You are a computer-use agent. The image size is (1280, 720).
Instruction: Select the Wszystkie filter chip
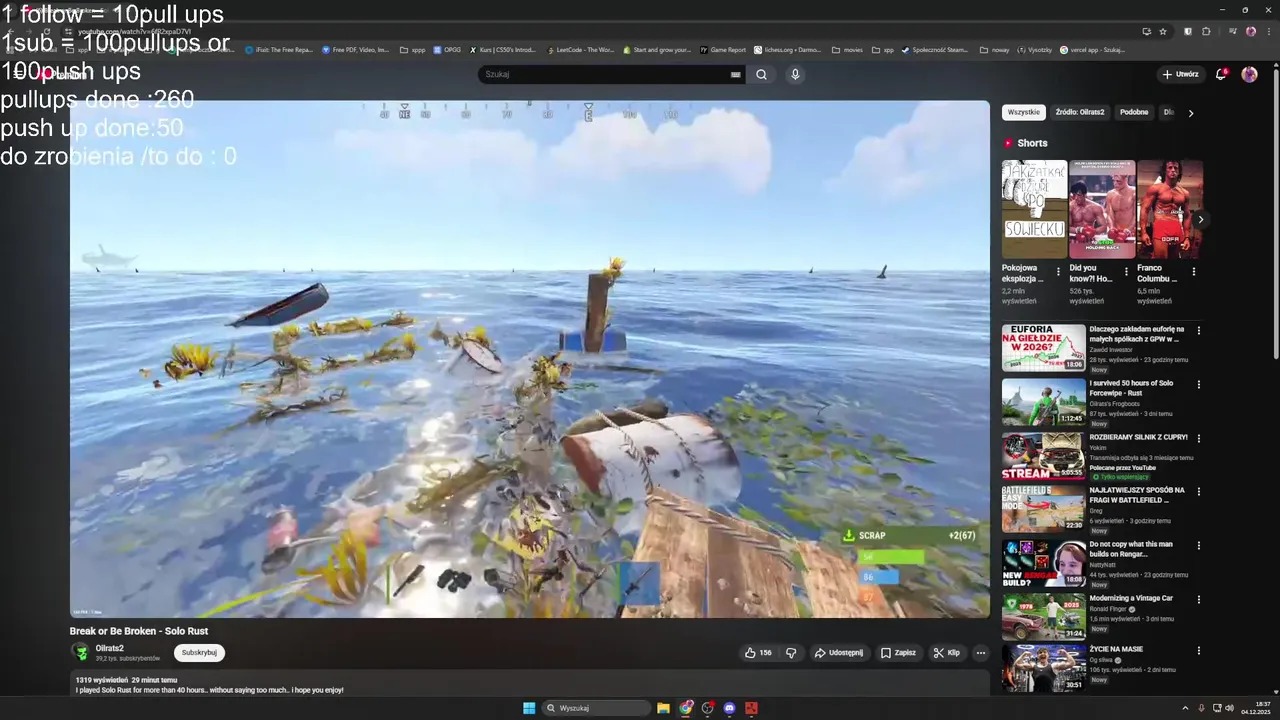point(1024,112)
